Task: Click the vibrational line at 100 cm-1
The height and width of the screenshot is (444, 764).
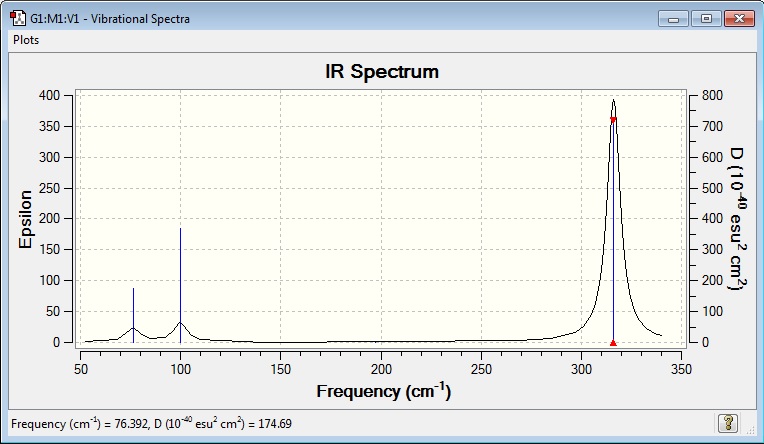Action: (x=180, y=285)
